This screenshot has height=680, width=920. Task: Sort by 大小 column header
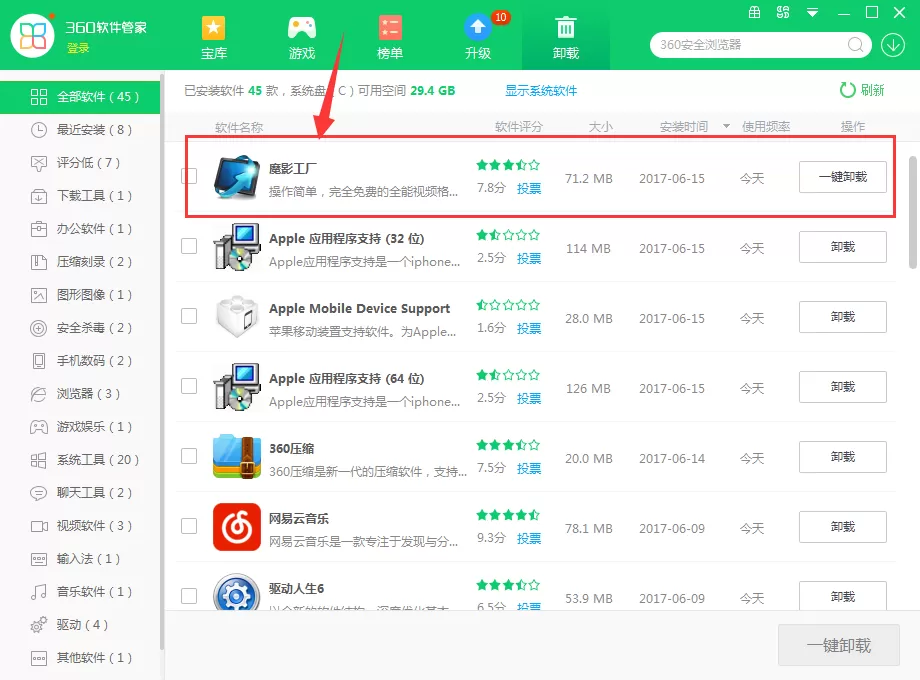coord(600,127)
